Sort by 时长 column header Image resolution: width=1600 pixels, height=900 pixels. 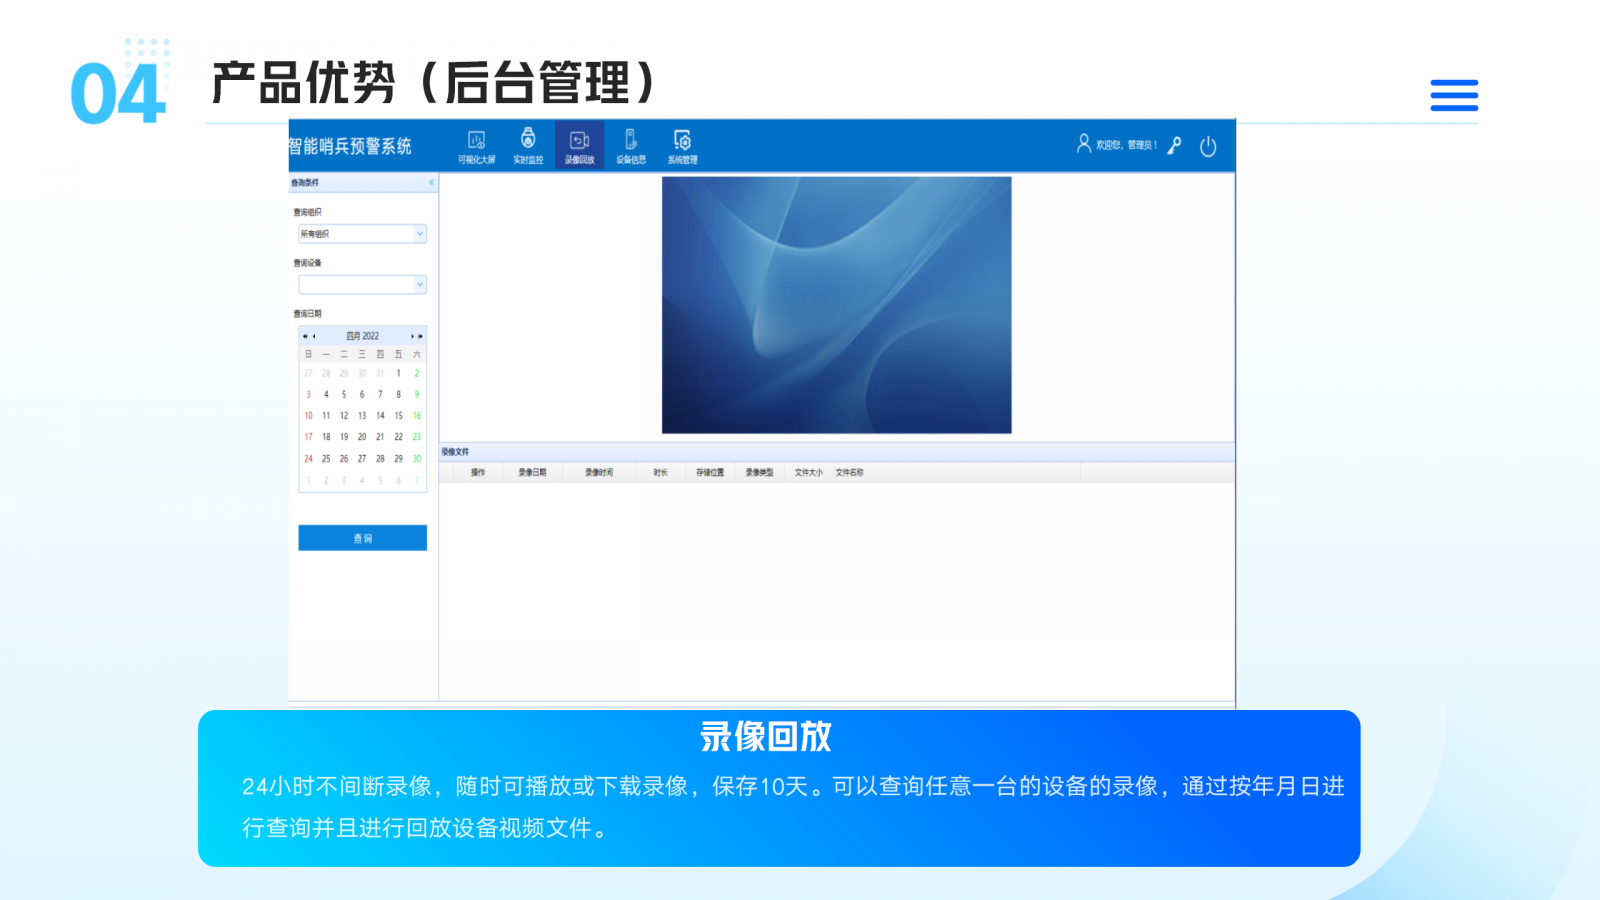[660, 472]
